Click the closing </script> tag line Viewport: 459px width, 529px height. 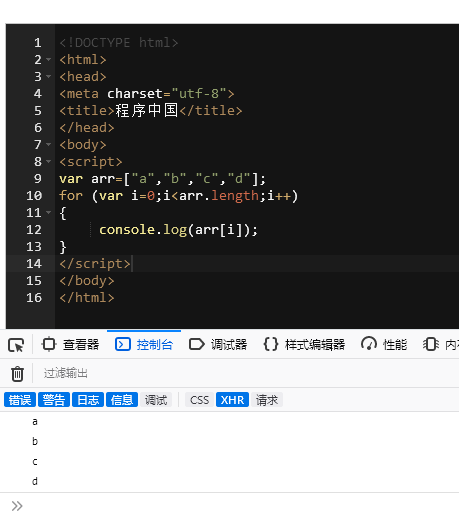(95, 264)
